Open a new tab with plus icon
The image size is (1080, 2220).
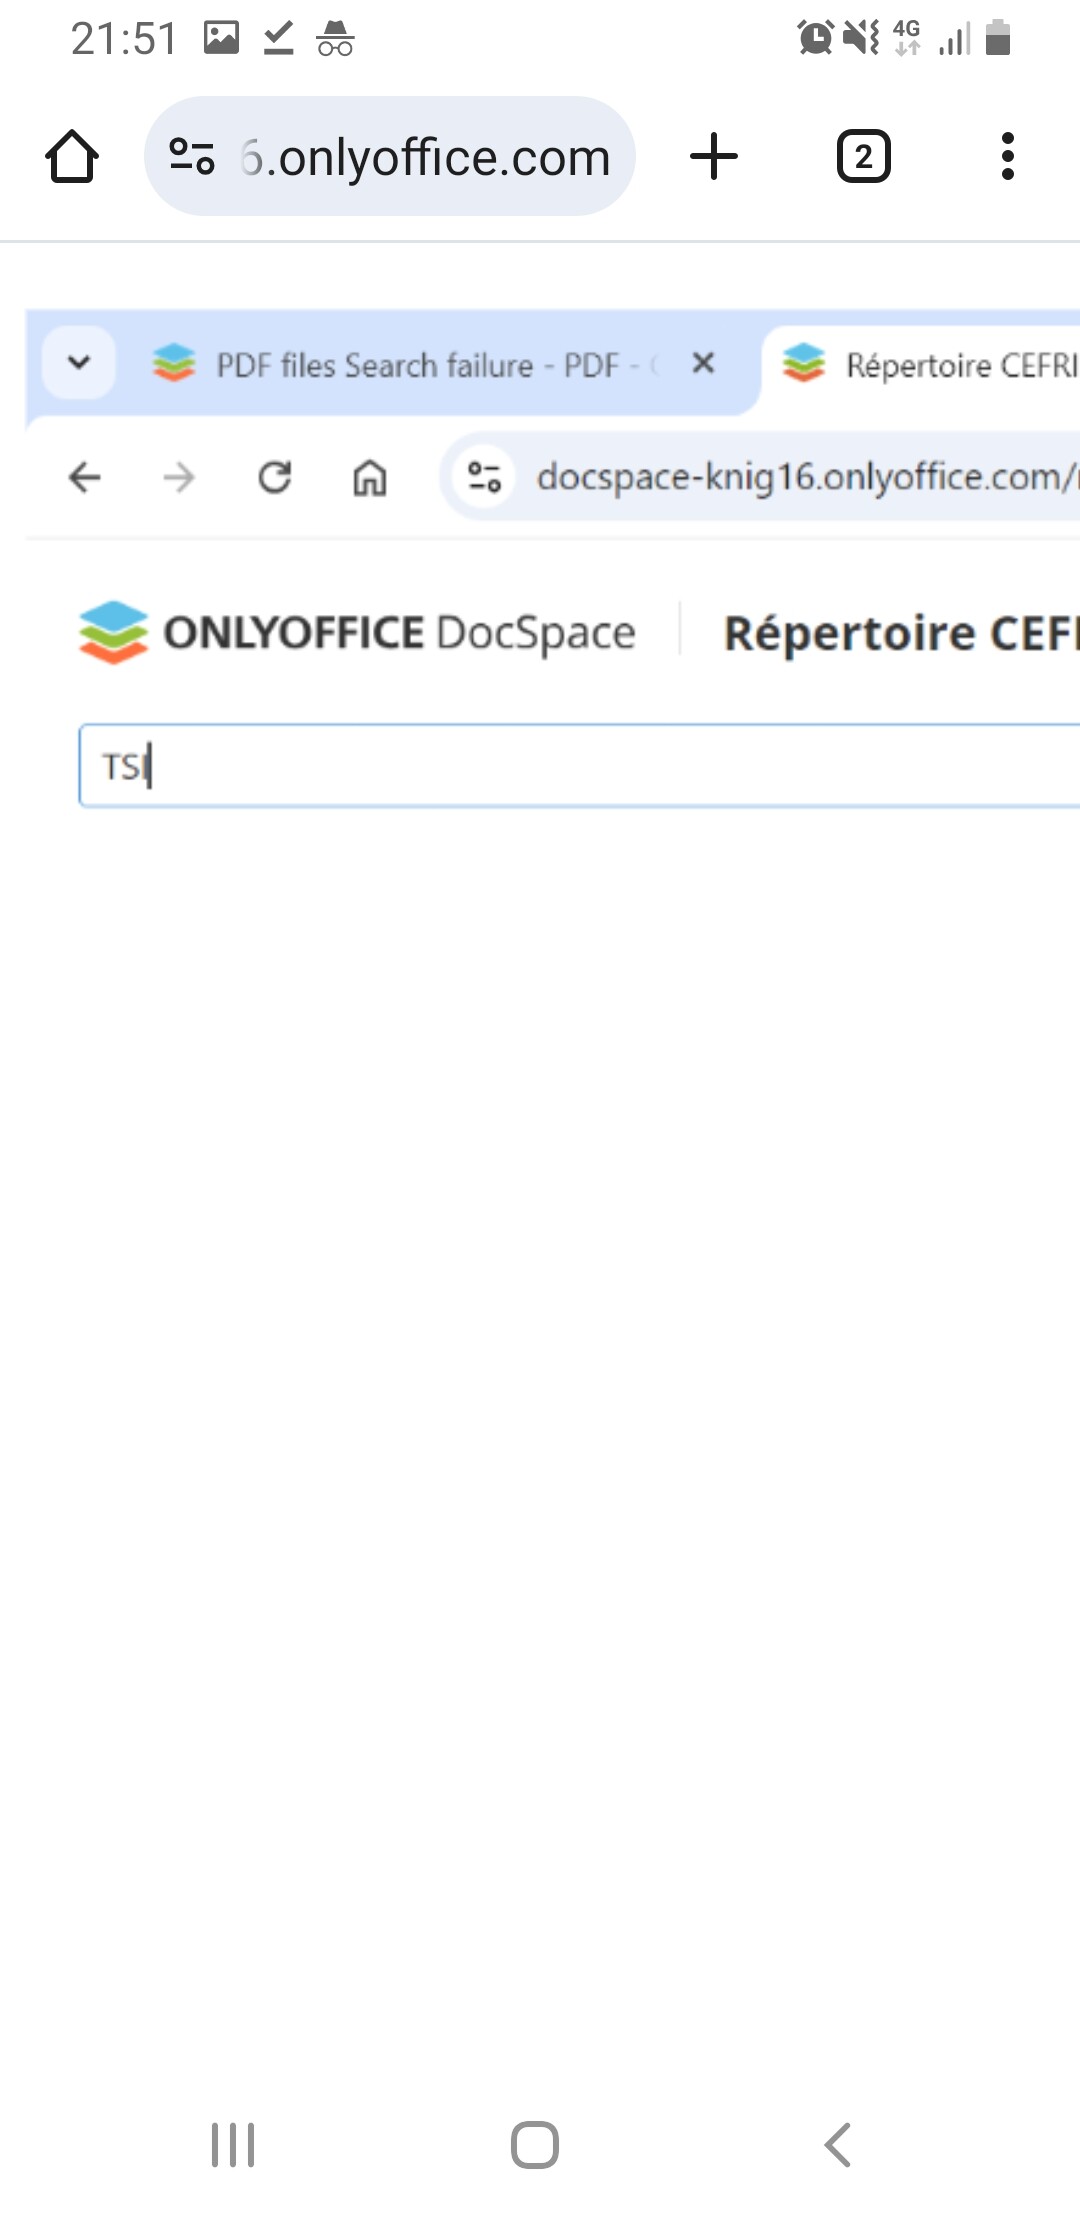point(714,157)
